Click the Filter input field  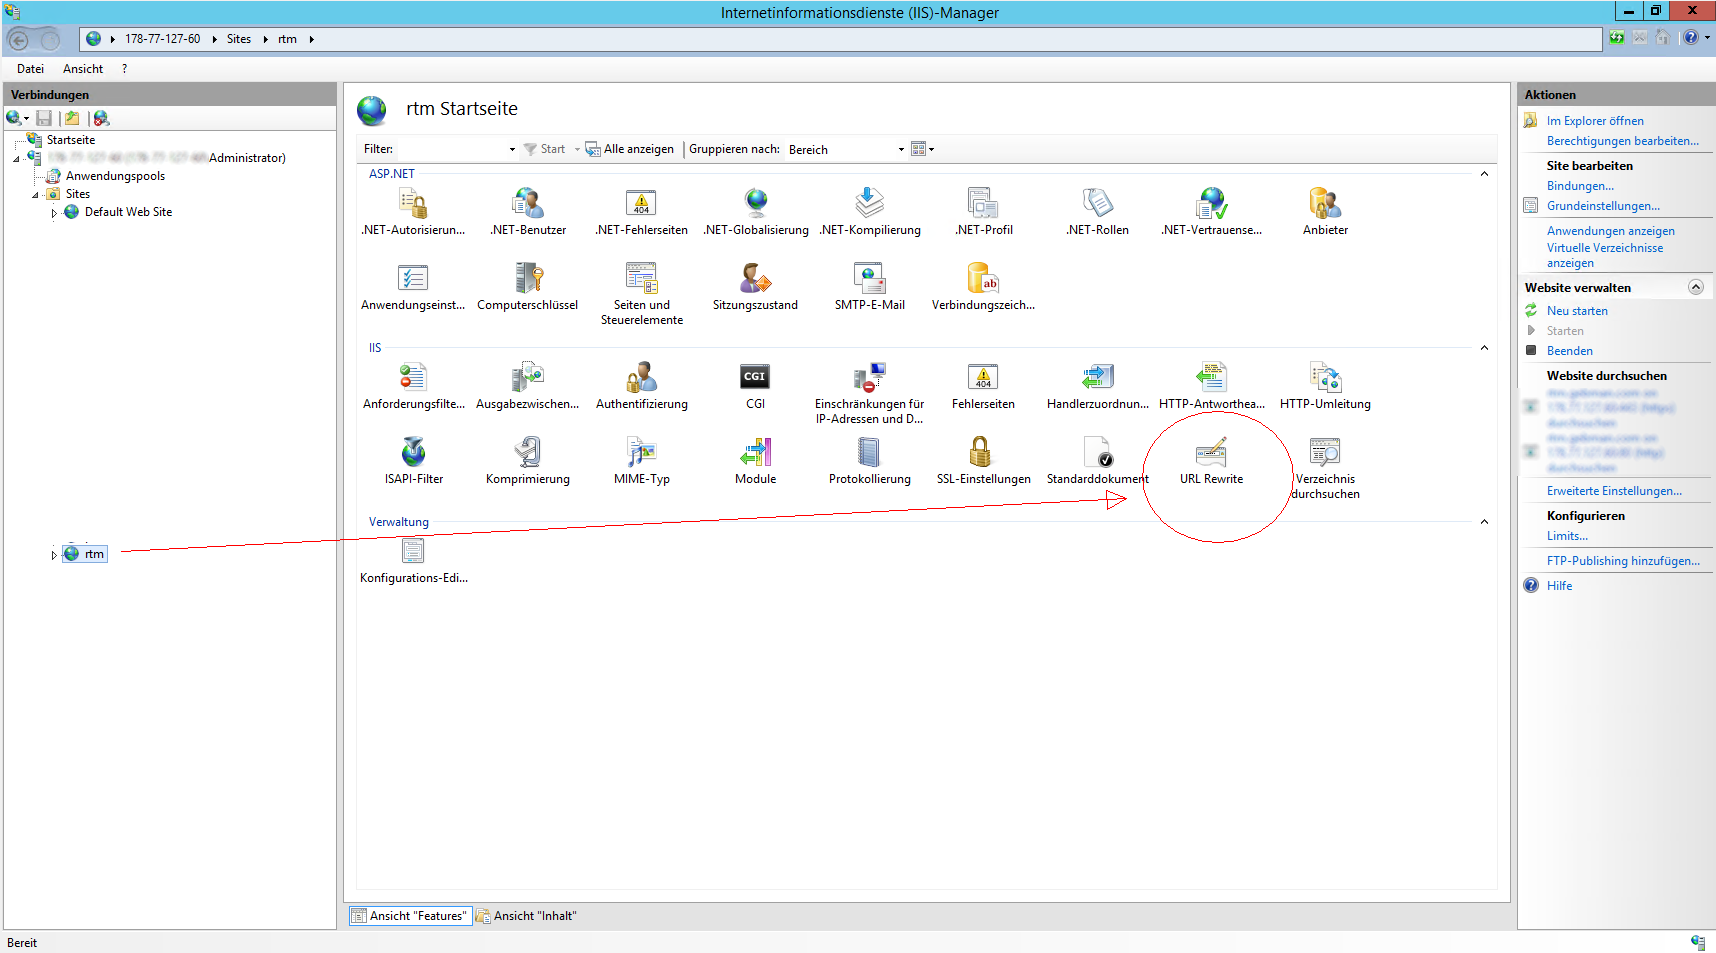tap(450, 150)
